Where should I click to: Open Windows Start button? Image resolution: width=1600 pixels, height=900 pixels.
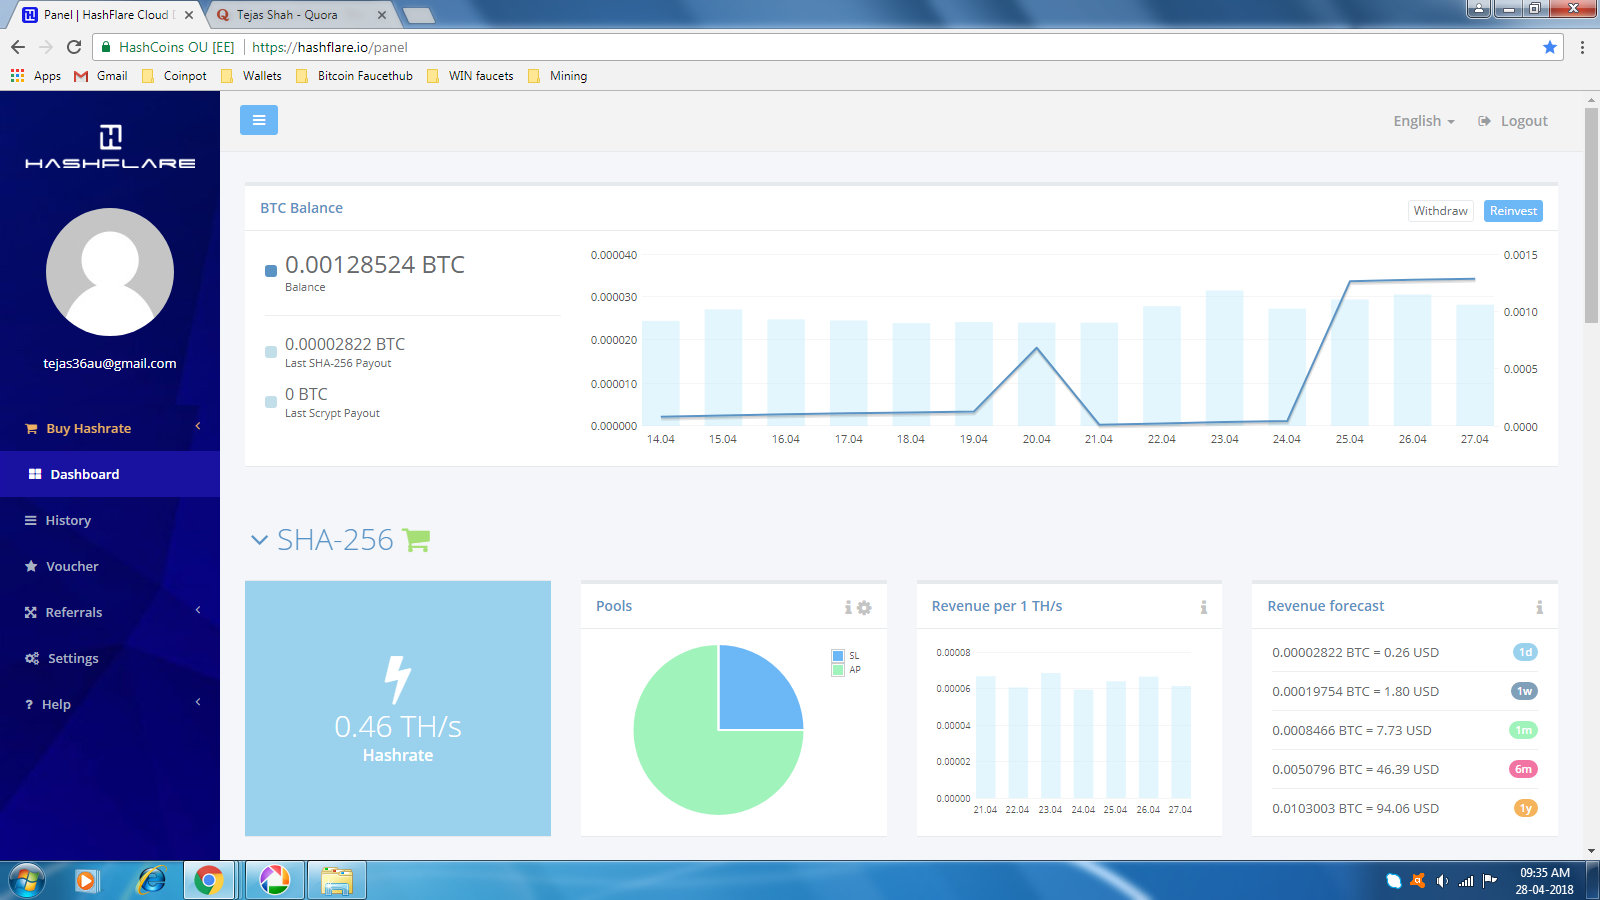point(27,880)
